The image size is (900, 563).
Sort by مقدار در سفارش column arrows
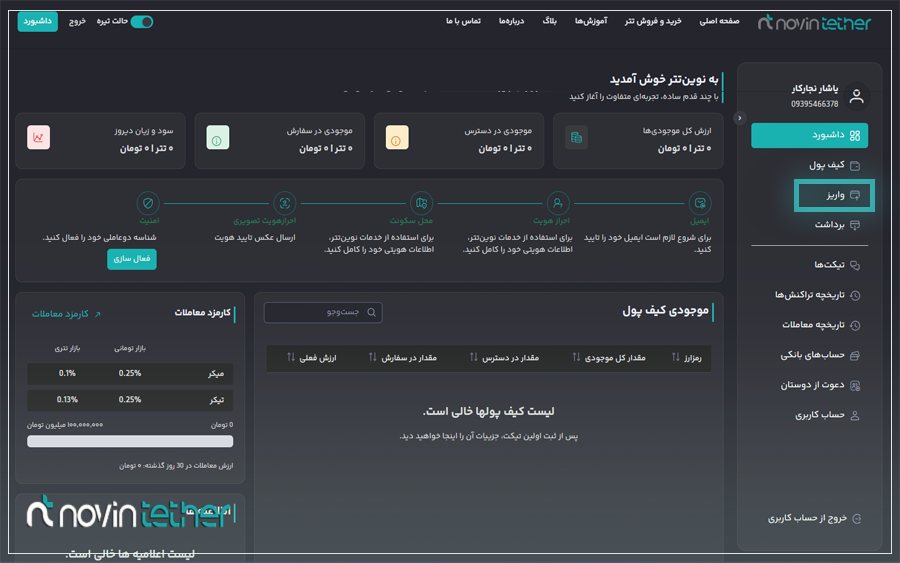click(373, 357)
